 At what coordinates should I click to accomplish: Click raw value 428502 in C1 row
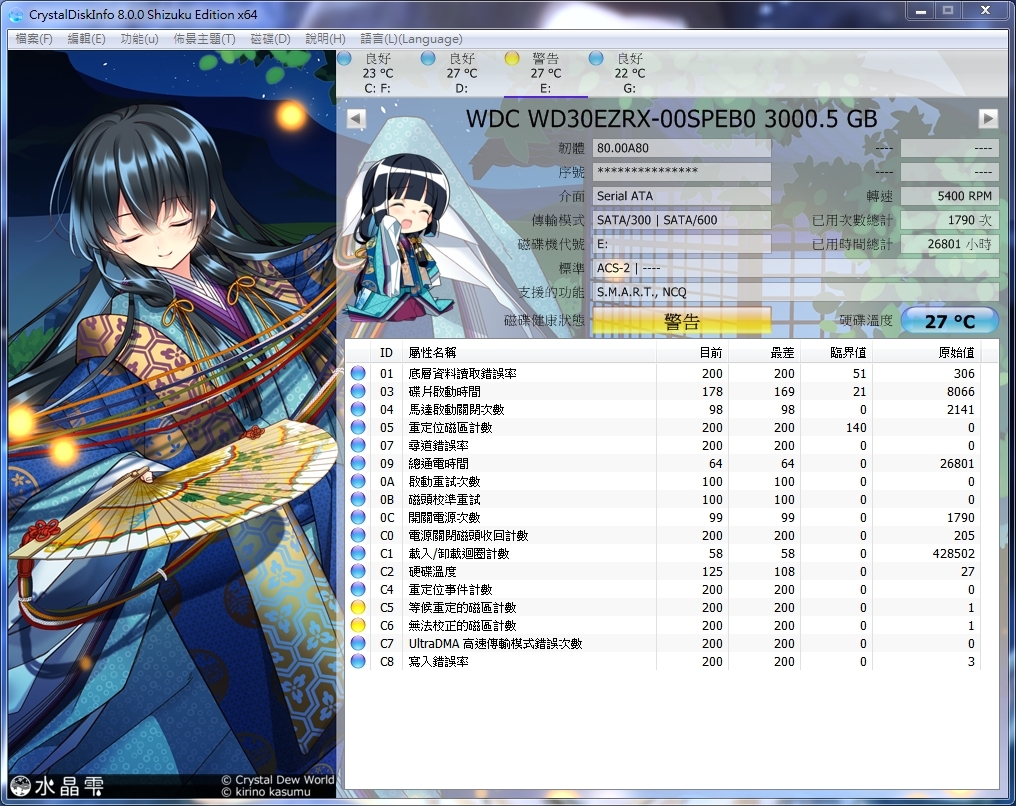953,553
